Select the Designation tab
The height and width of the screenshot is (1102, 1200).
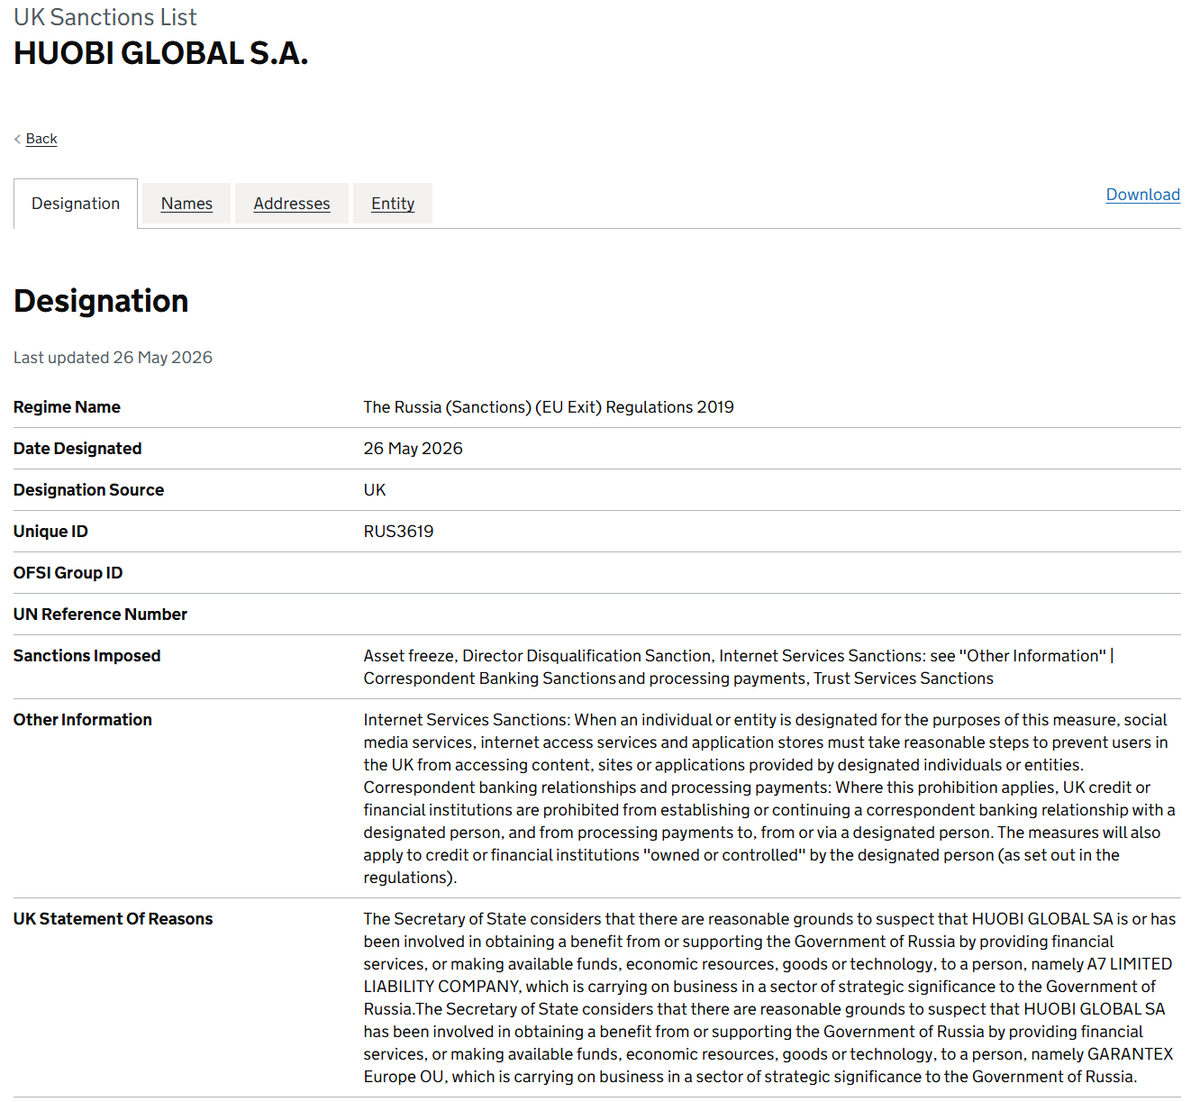pyautogui.click(x=76, y=203)
